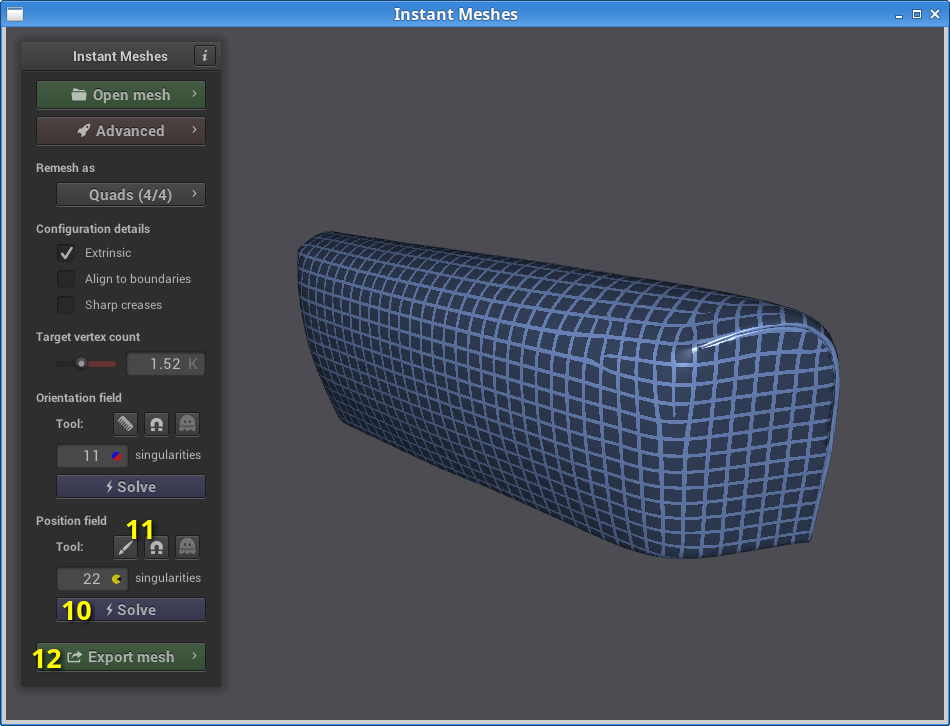
Task: Click the 1.52 K vertex count field
Action: (x=165, y=364)
